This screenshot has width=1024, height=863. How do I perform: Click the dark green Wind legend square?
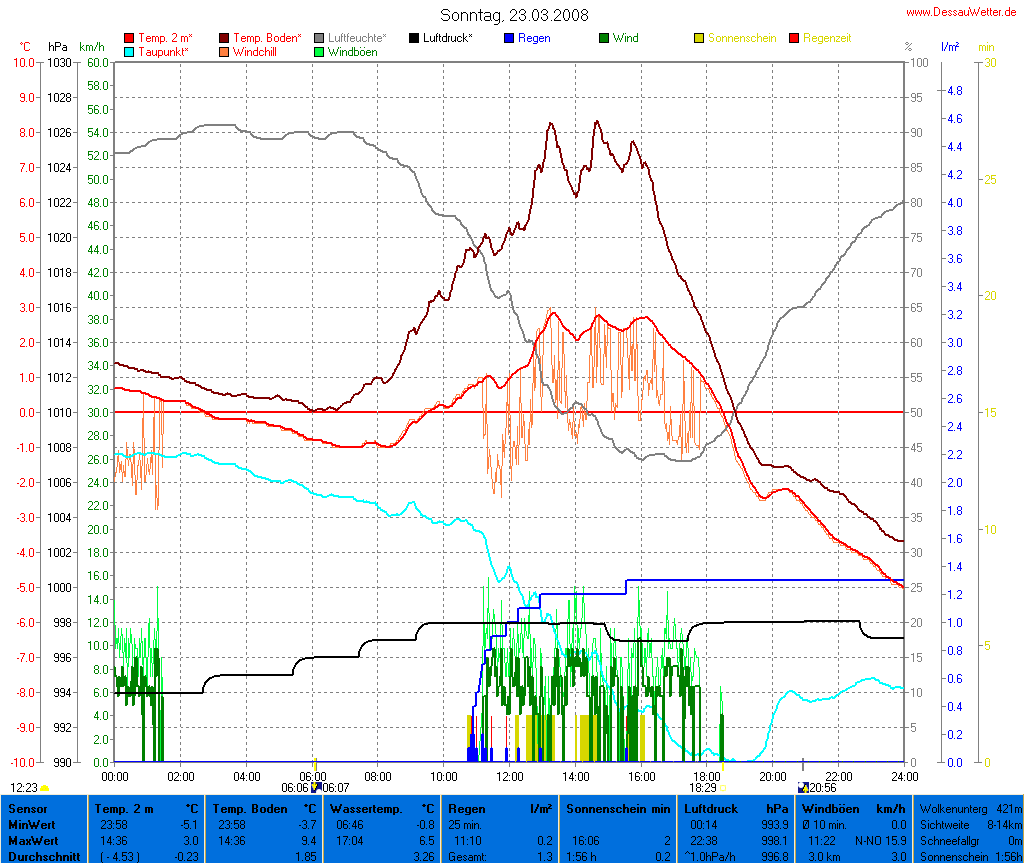click(x=604, y=38)
